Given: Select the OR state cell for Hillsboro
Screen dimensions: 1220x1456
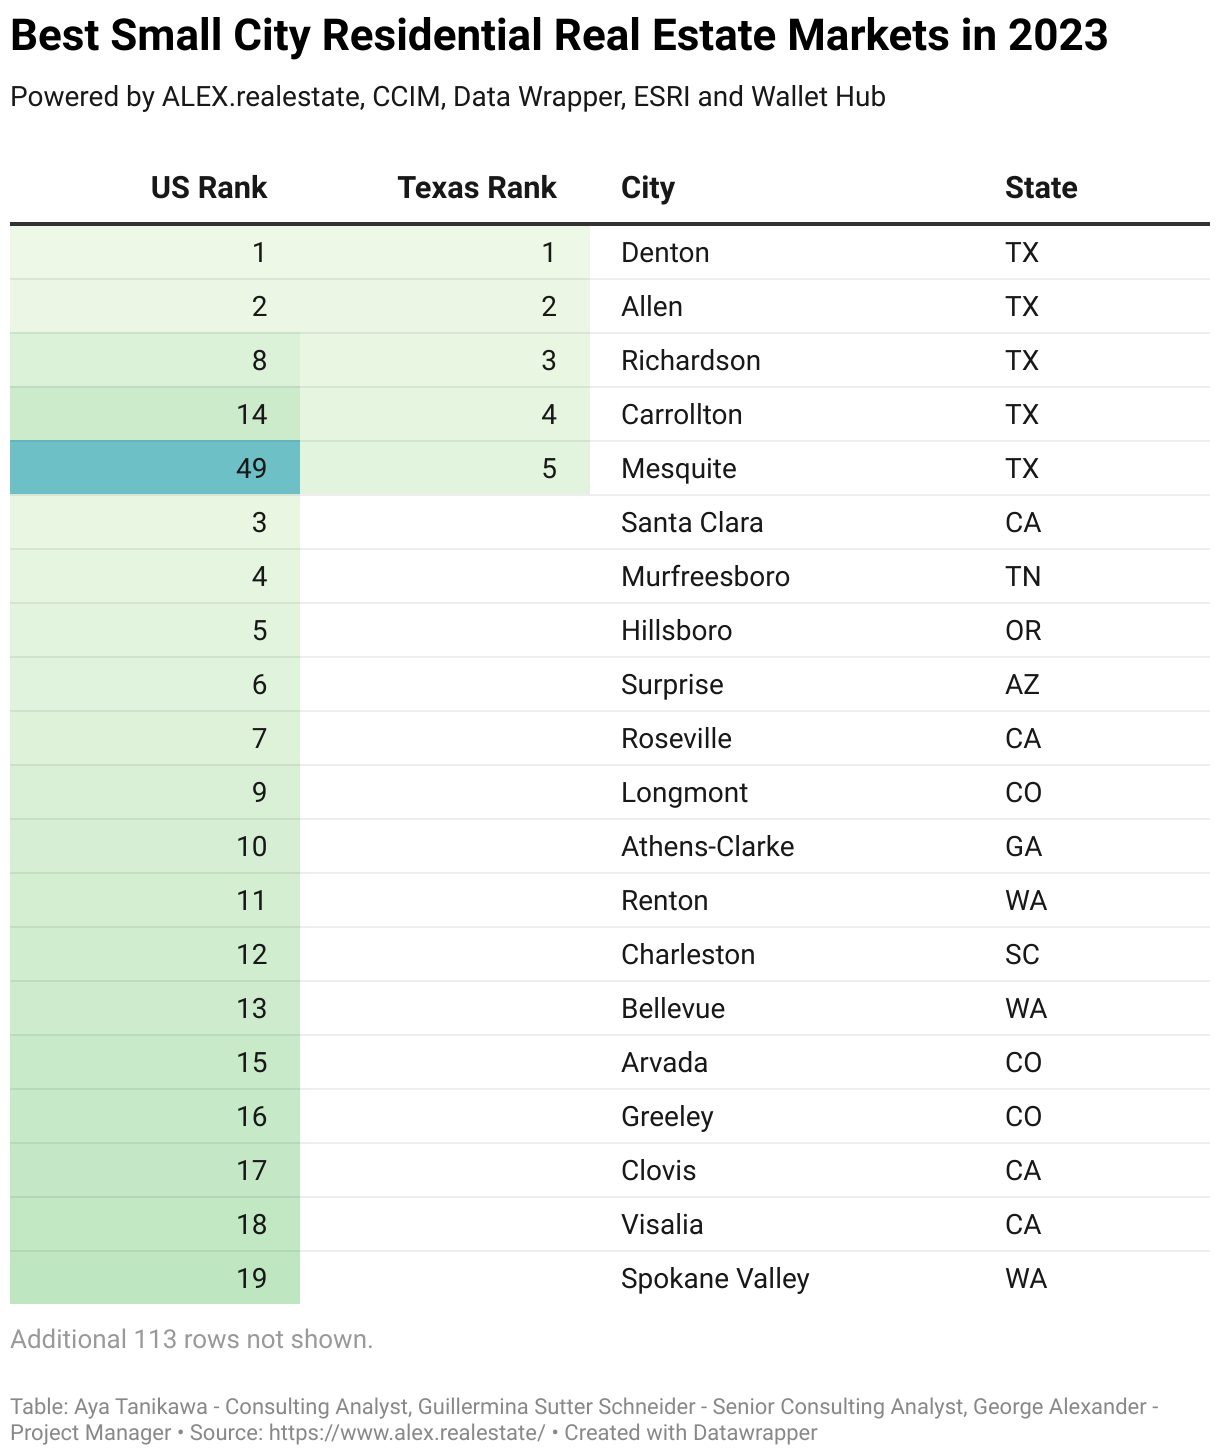Looking at the screenshot, I should pos(1022,630).
